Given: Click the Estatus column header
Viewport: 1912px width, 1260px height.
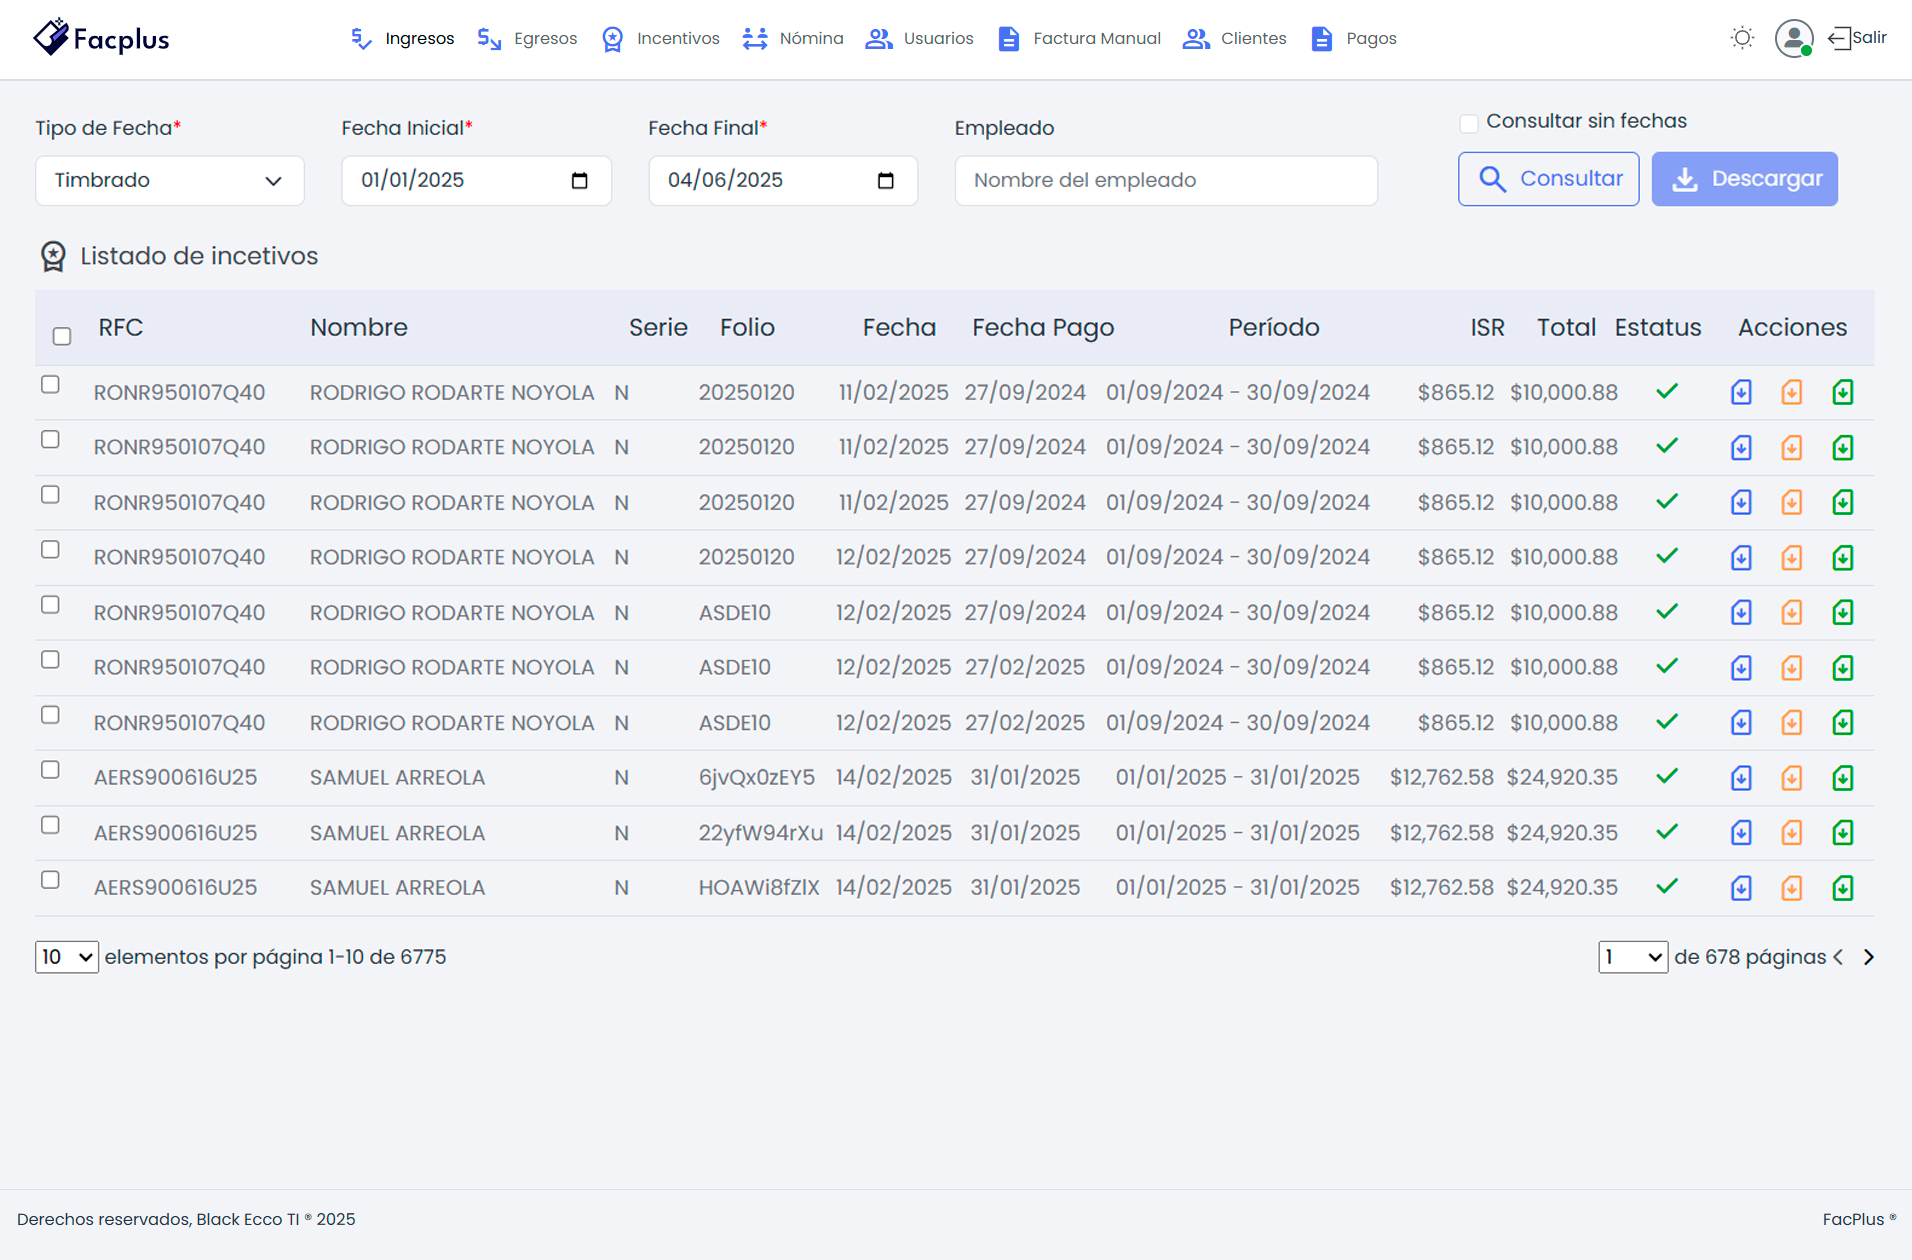Looking at the screenshot, I should tap(1658, 328).
